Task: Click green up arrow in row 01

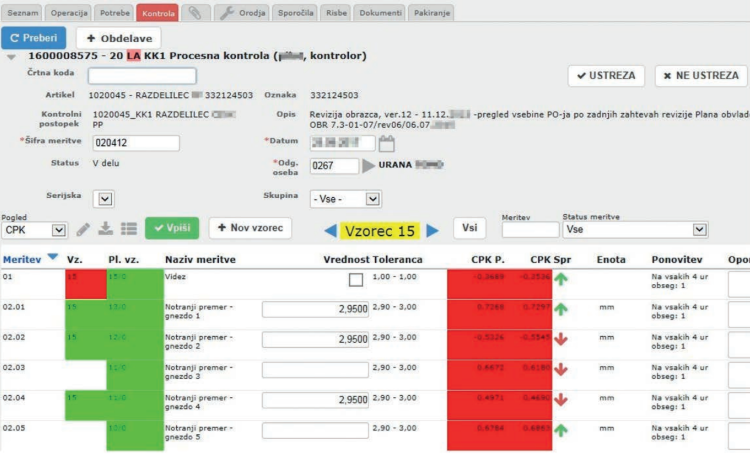Action: [x=561, y=279]
